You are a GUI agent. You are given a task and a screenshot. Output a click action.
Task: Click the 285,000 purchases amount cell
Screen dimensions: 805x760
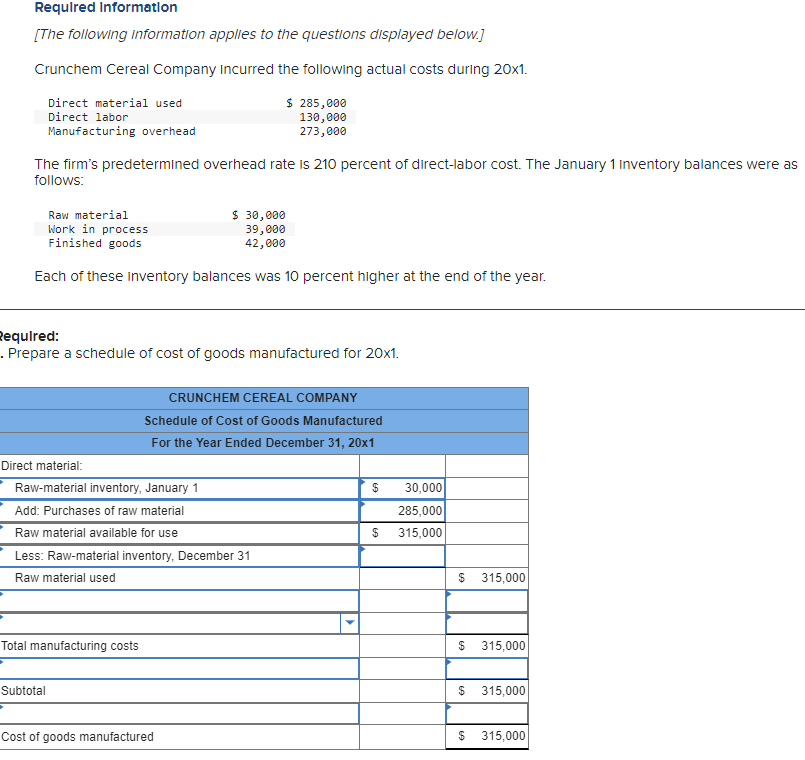[402, 511]
